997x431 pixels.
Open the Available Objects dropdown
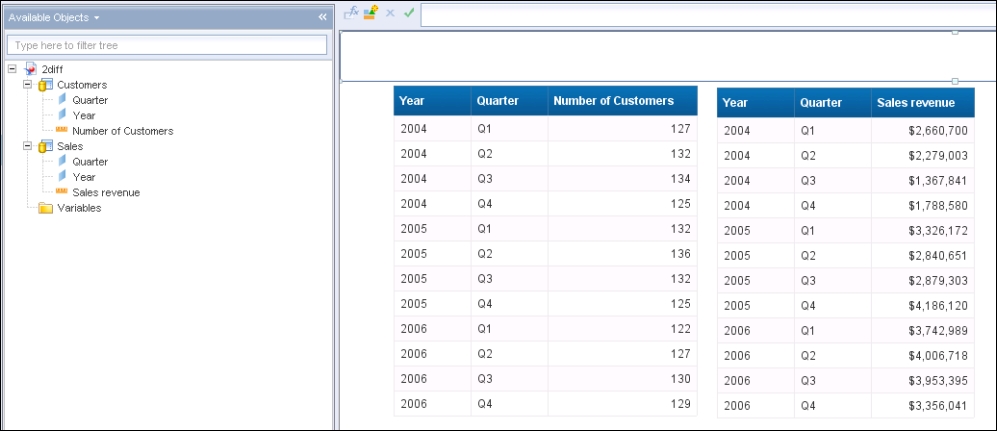[x=97, y=18]
